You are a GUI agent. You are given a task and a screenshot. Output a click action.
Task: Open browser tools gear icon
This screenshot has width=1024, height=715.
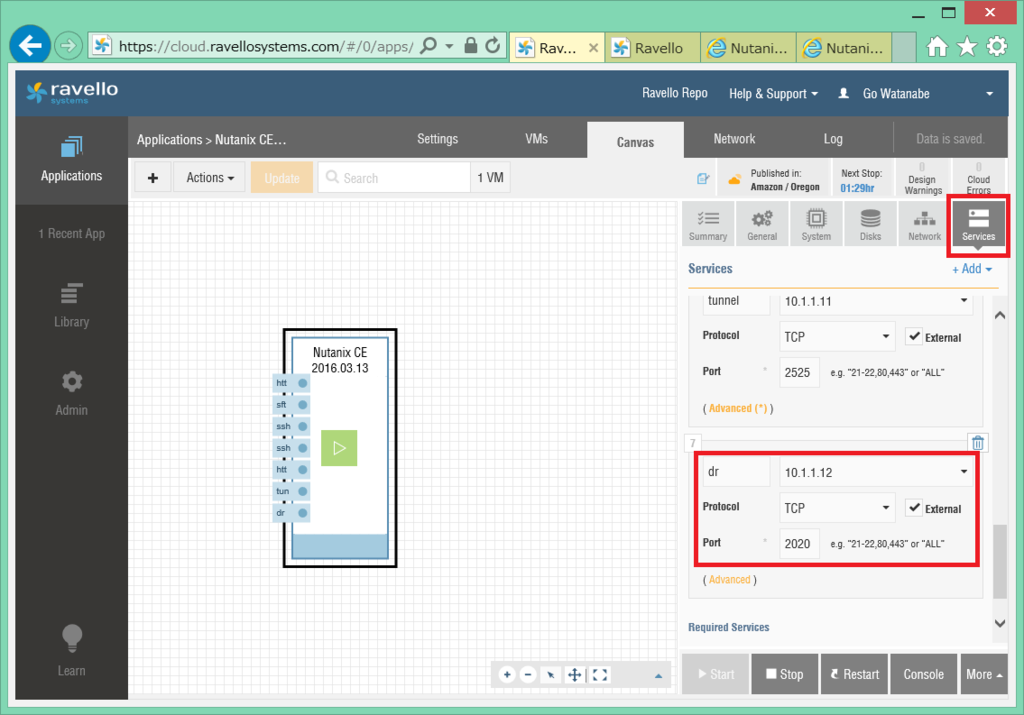click(997, 46)
